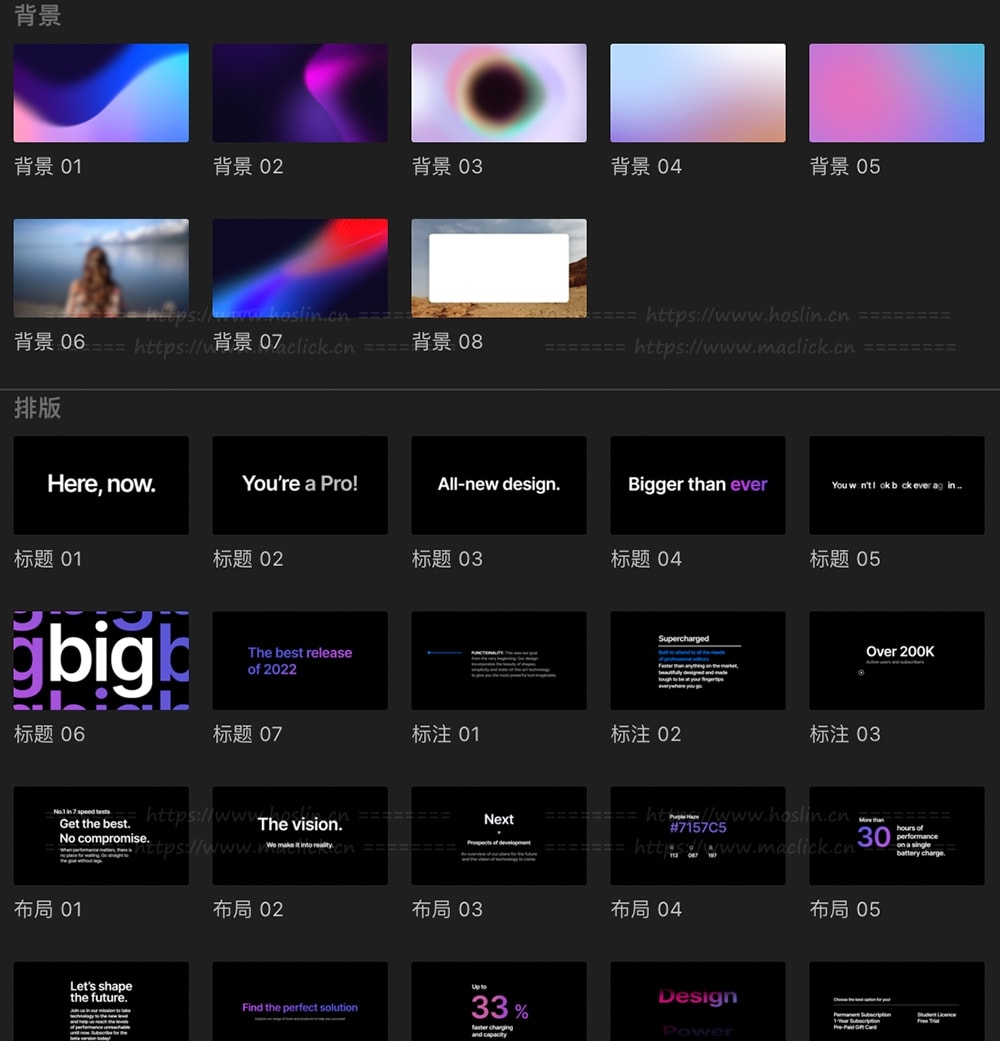
Task: Click the 背景 08 label
Action: [447, 341]
